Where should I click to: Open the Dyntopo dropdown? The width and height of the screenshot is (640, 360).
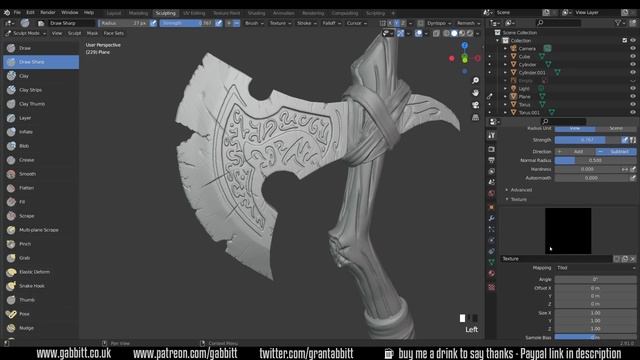point(439,23)
